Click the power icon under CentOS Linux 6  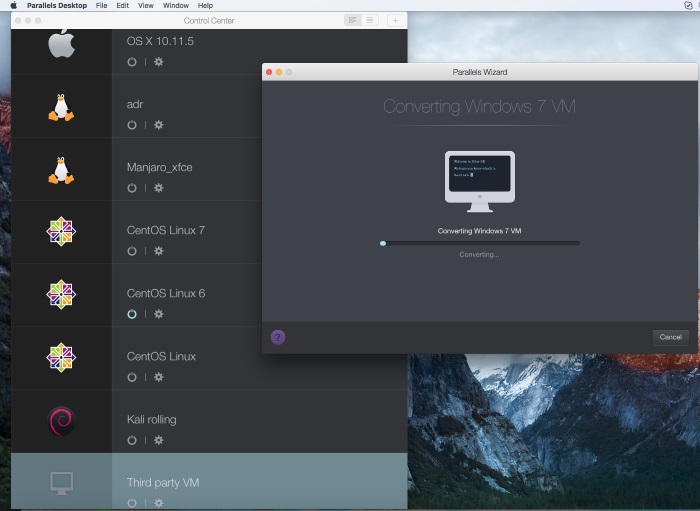pos(132,314)
